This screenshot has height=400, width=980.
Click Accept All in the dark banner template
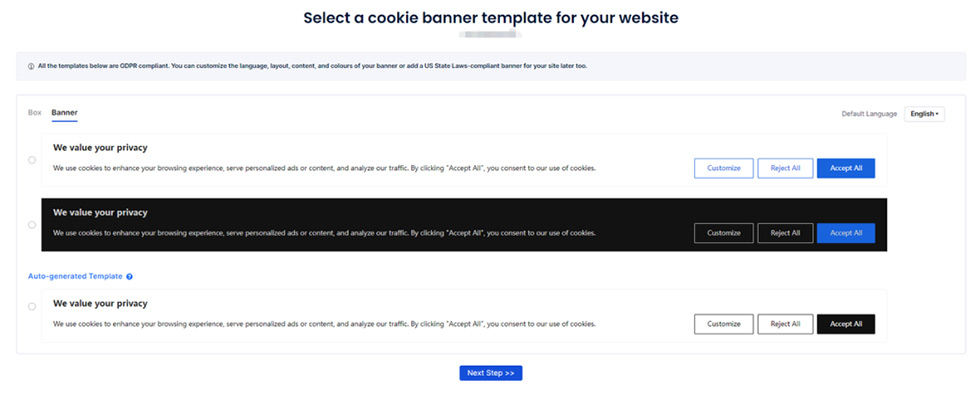pyautogui.click(x=845, y=233)
